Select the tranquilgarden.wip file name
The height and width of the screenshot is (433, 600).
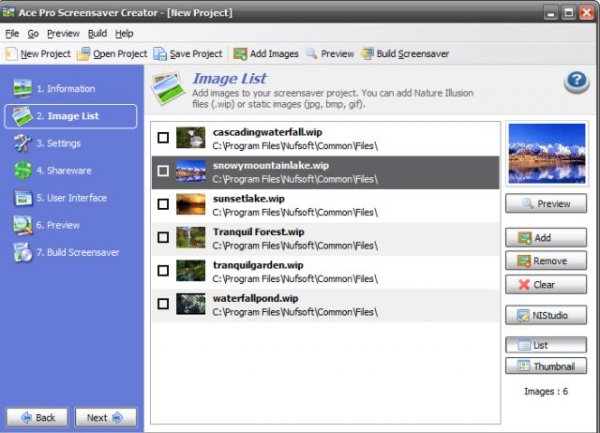258,265
